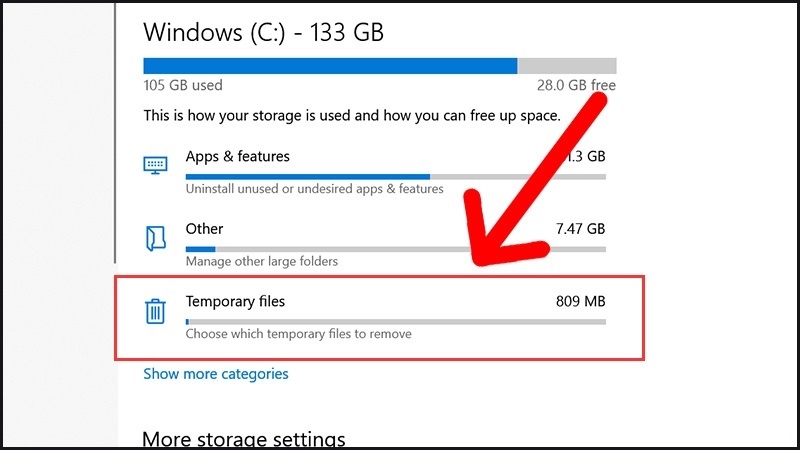800x450 pixels.
Task: Open the Apps & features category
Action: coord(237,157)
